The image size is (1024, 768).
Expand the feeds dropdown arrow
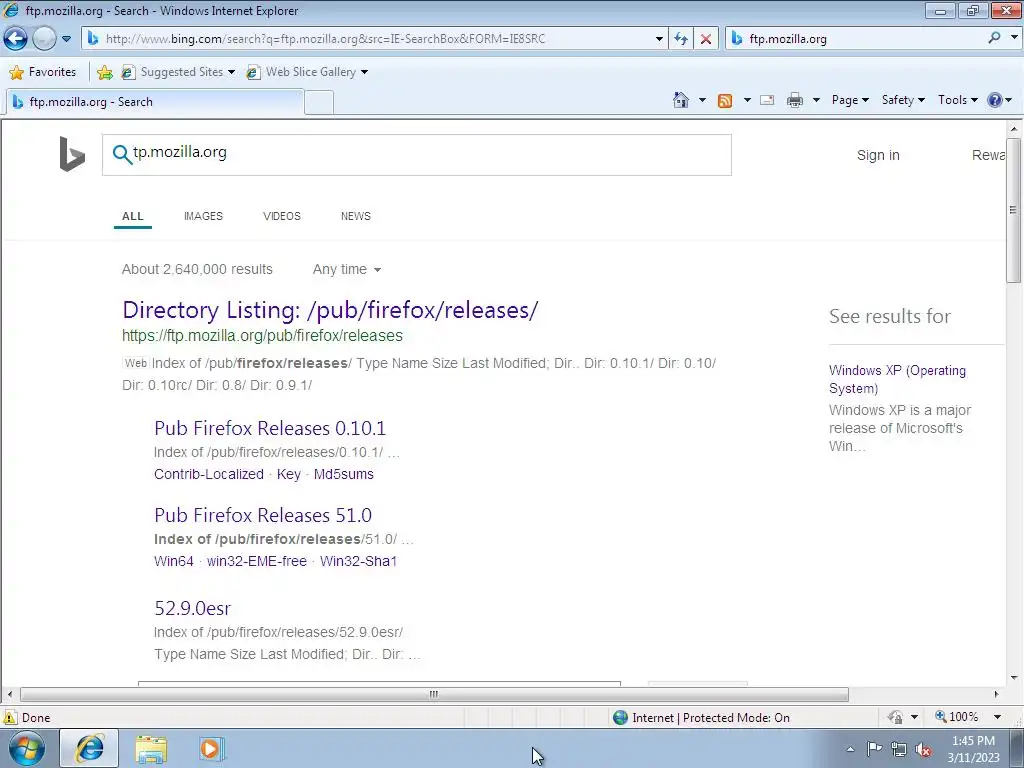747,100
